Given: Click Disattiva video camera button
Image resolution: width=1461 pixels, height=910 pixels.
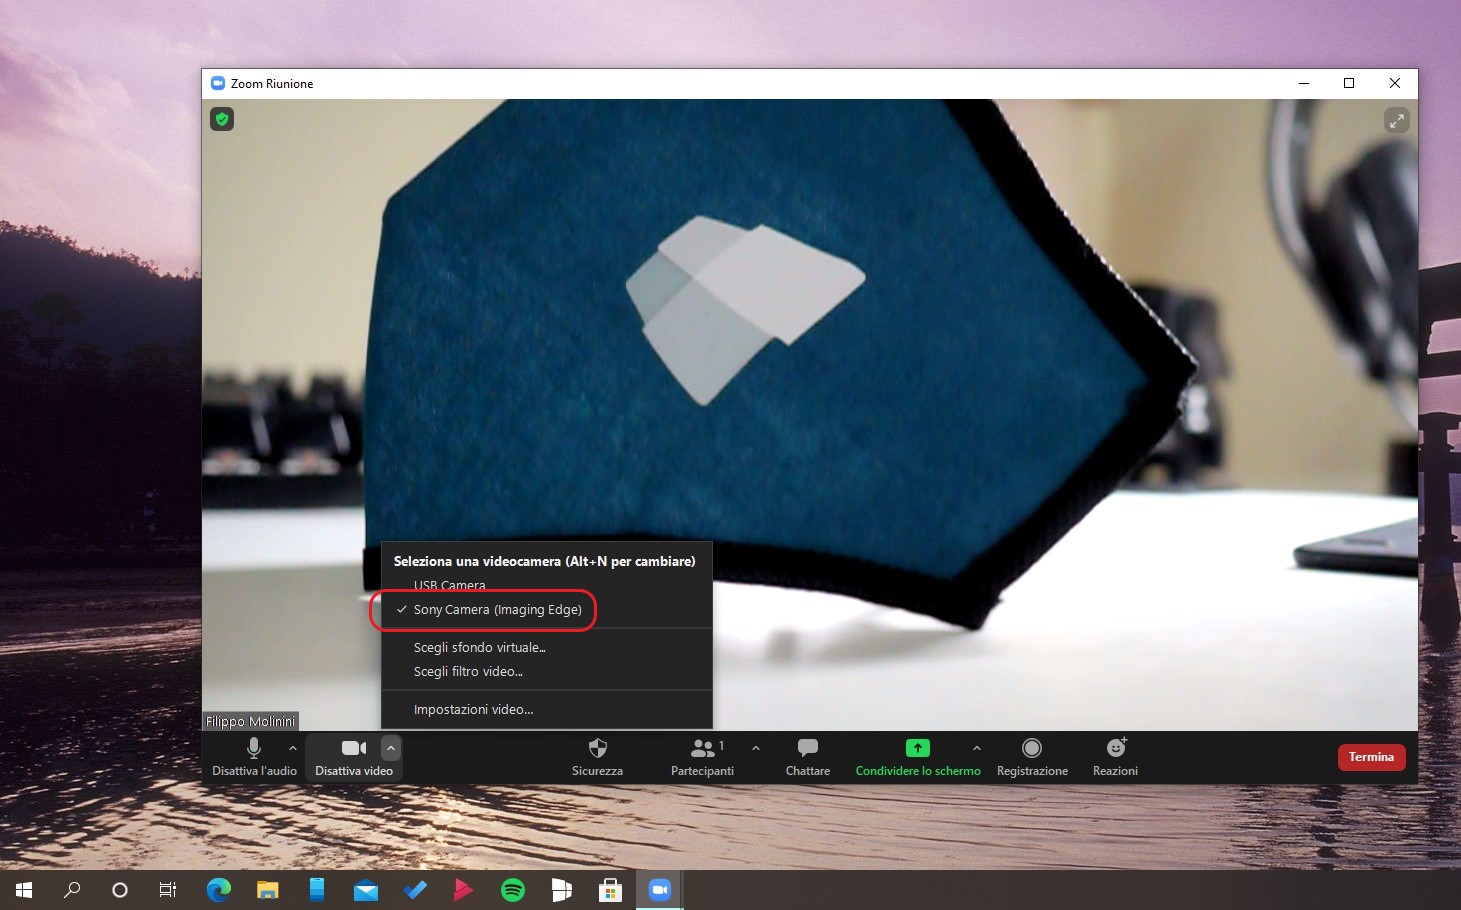Looking at the screenshot, I should pos(354,757).
